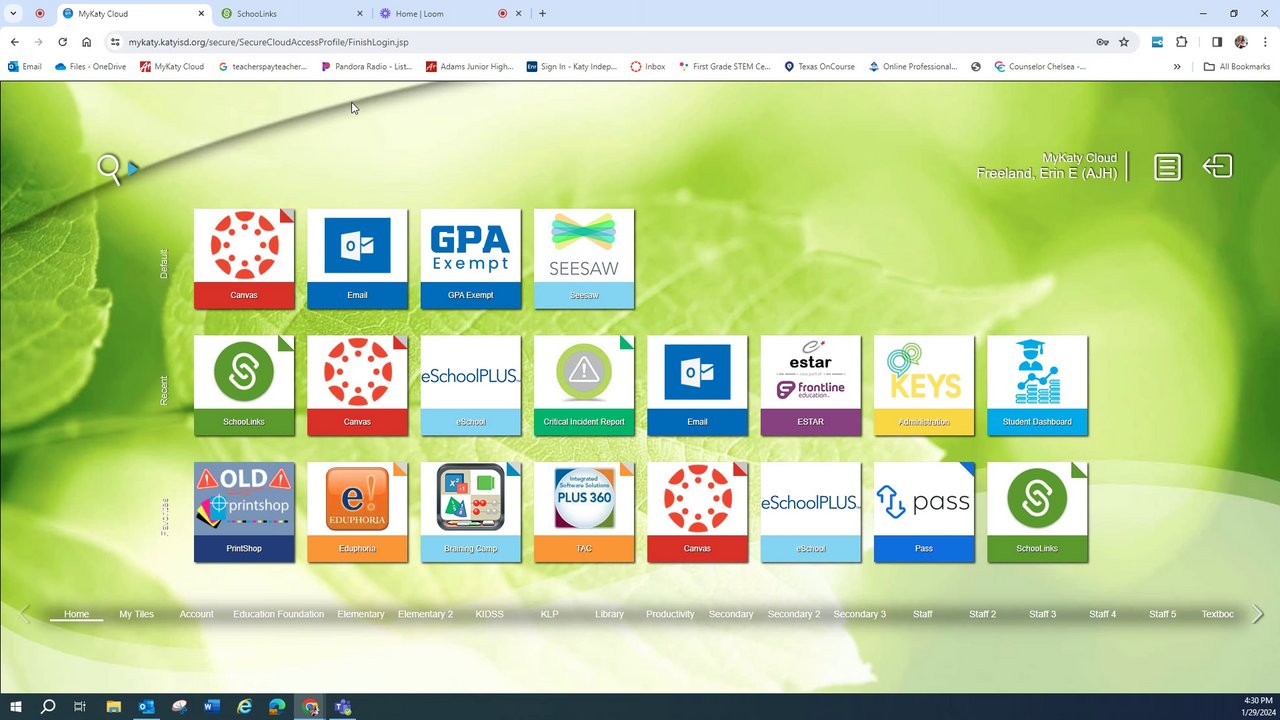Switch to the Secondary 2 tab
The height and width of the screenshot is (720, 1280).
coord(794,614)
